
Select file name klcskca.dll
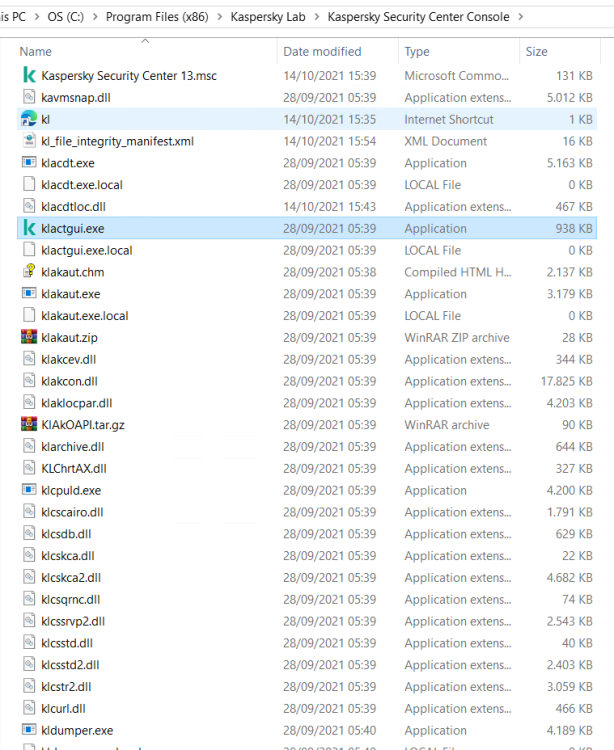point(68,556)
